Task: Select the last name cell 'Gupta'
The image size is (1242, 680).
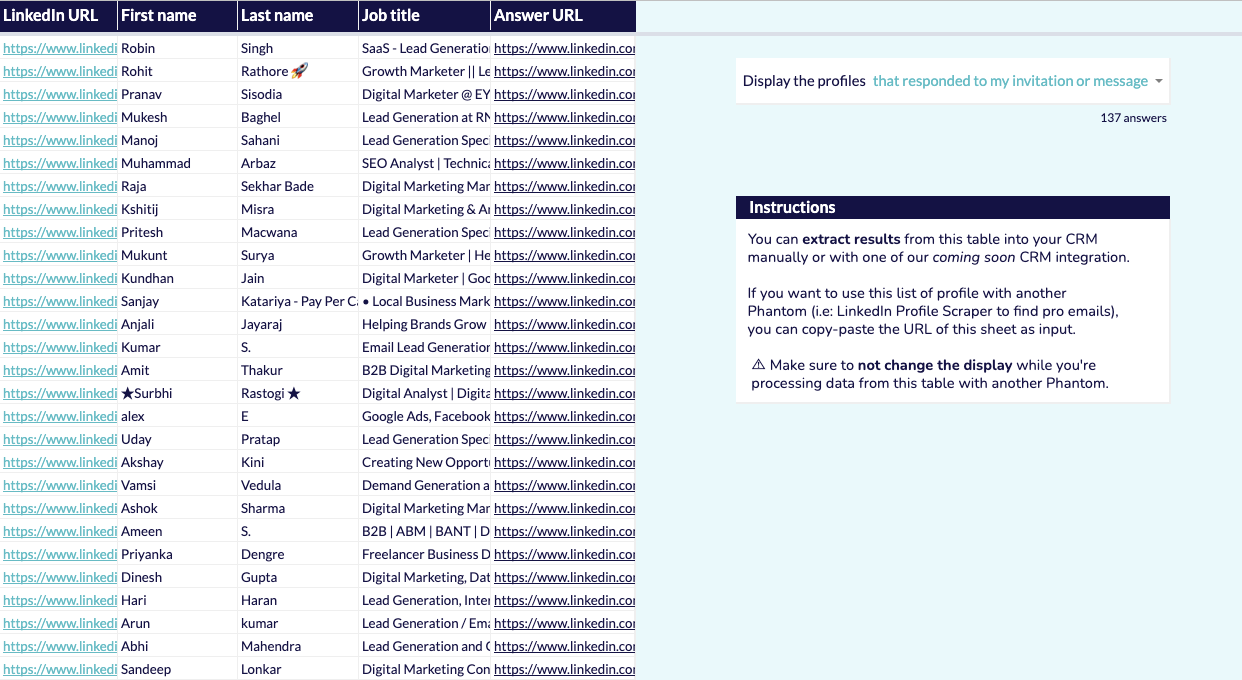Action: coord(298,577)
